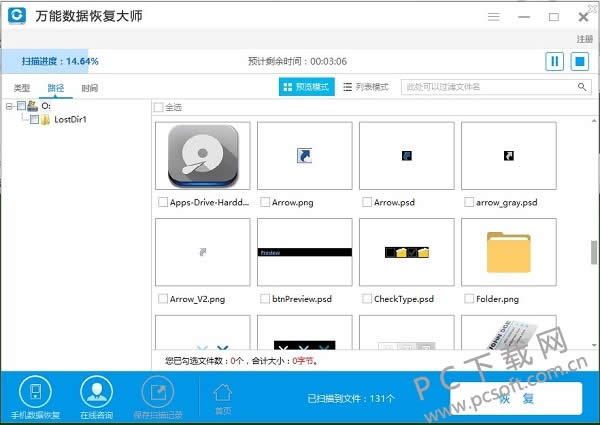Open the Folder.png thumbnail
Screen dimensions: 600x425
509,252
